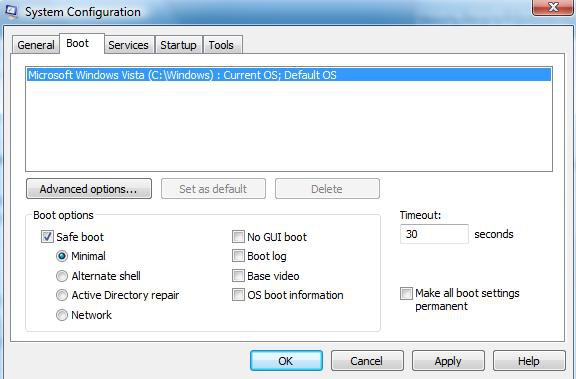Click the Set as default button
This screenshot has width=576, height=379.
click(x=213, y=189)
